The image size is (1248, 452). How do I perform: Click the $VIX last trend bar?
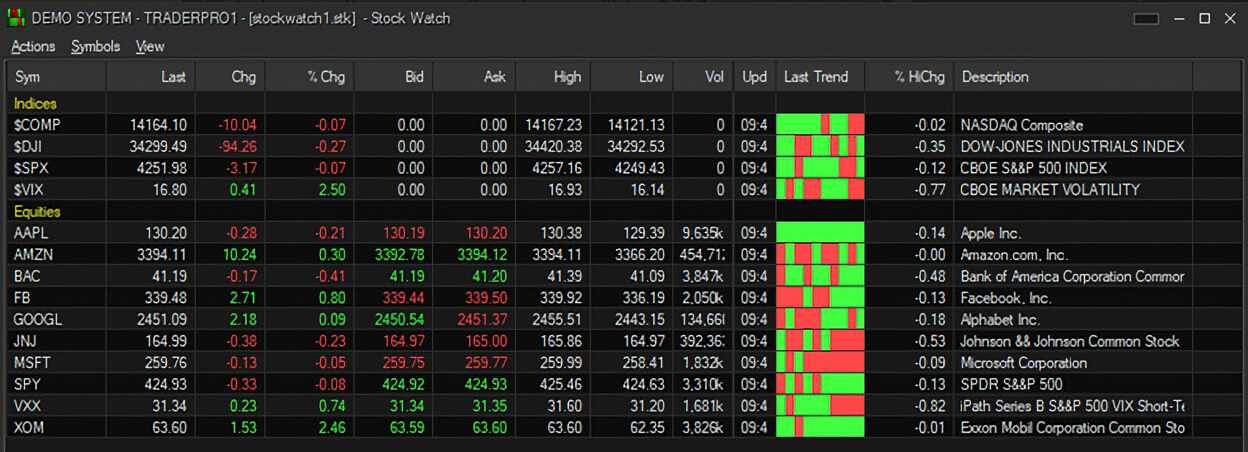point(821,190)
